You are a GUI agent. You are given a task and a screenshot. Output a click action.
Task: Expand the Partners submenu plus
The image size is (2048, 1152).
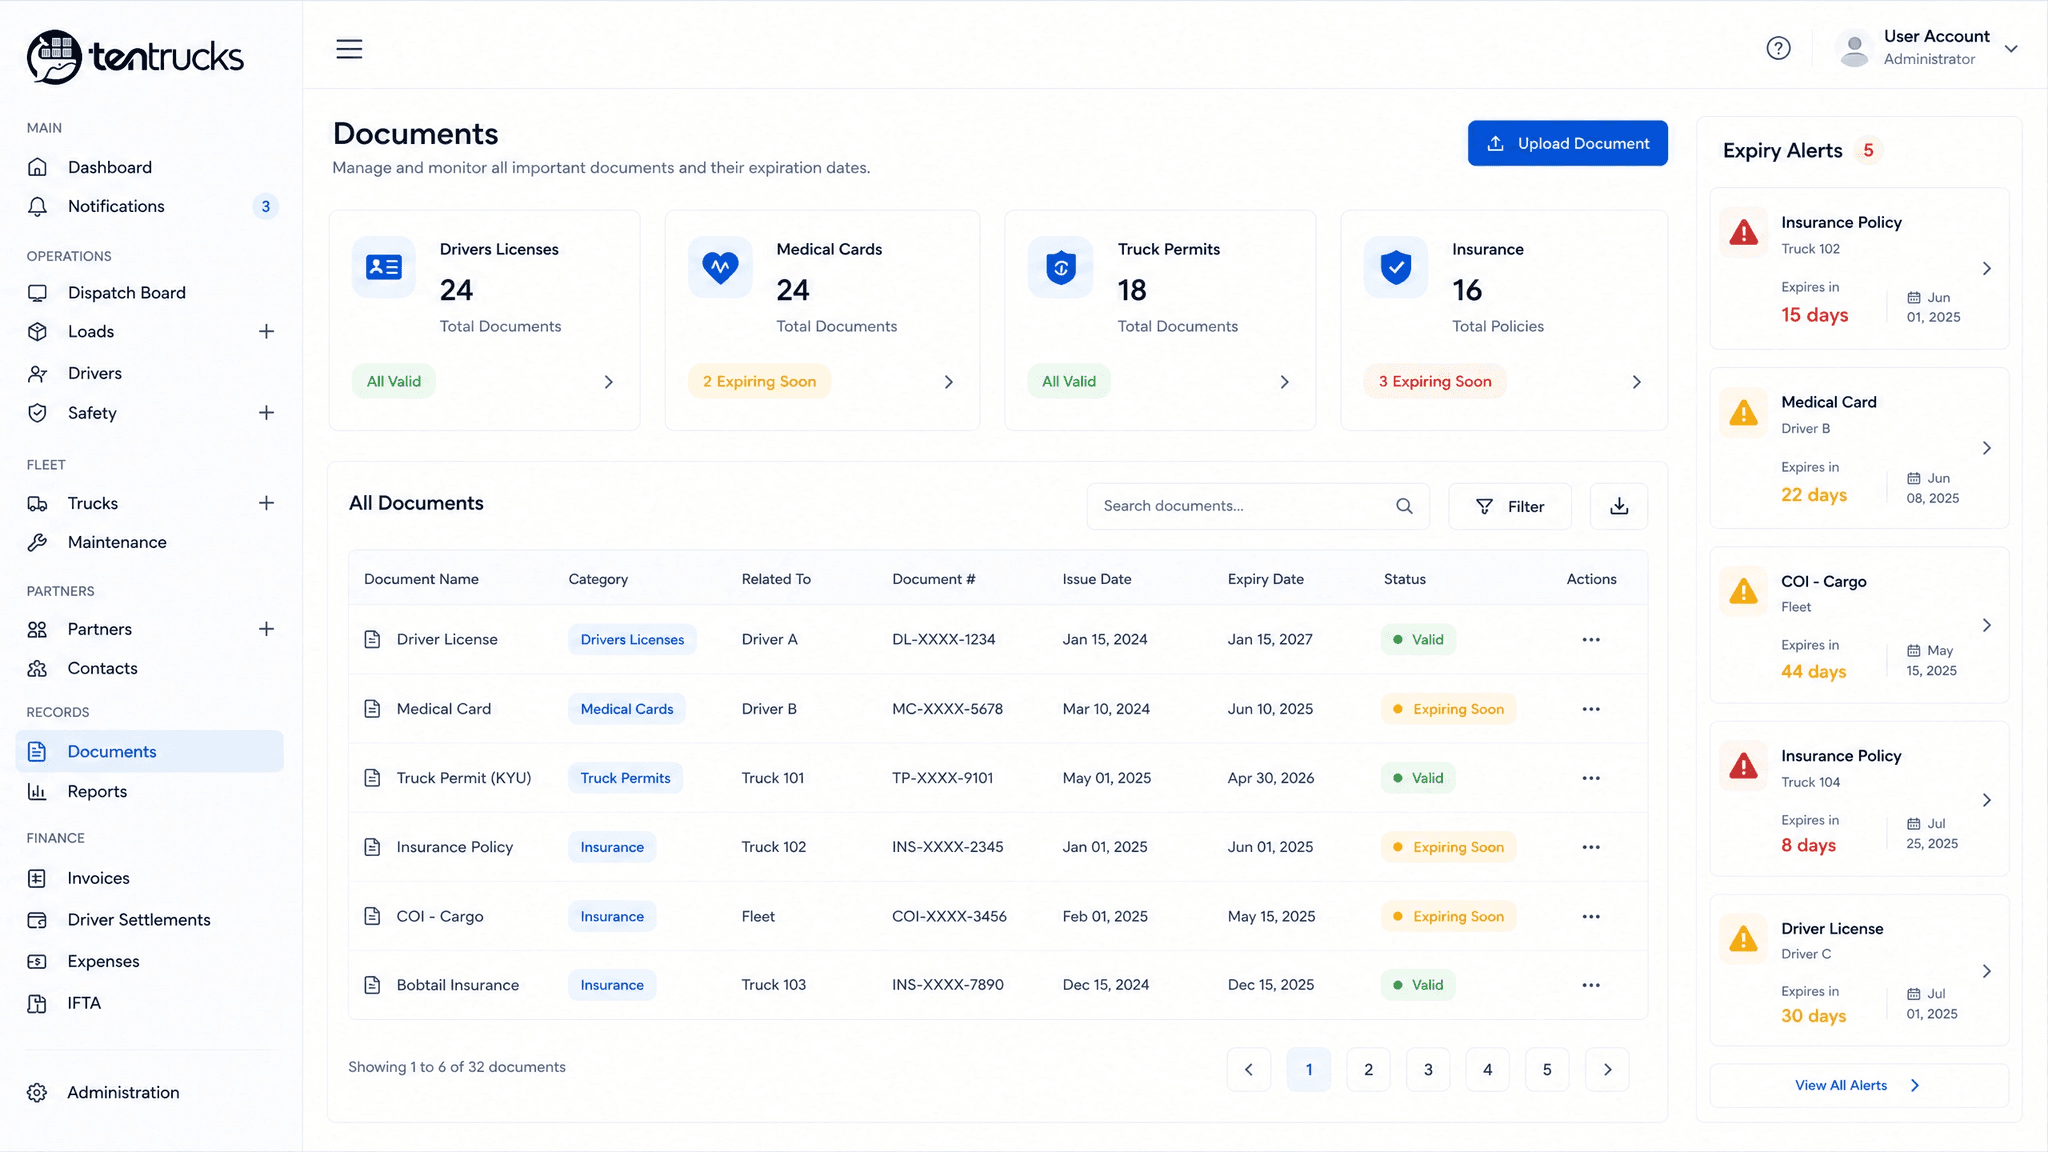266,629
